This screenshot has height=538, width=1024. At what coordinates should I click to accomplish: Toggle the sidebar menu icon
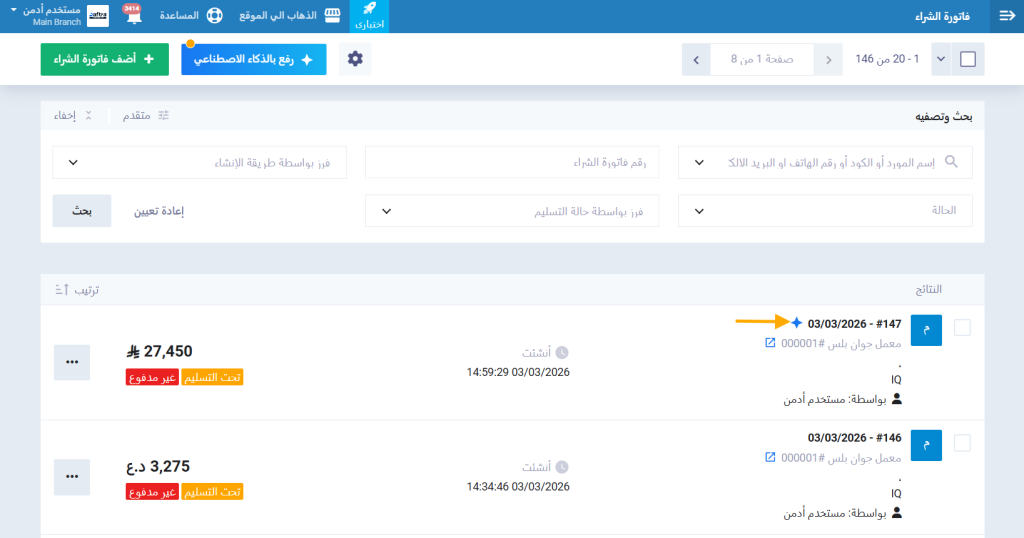[1006, 17]
